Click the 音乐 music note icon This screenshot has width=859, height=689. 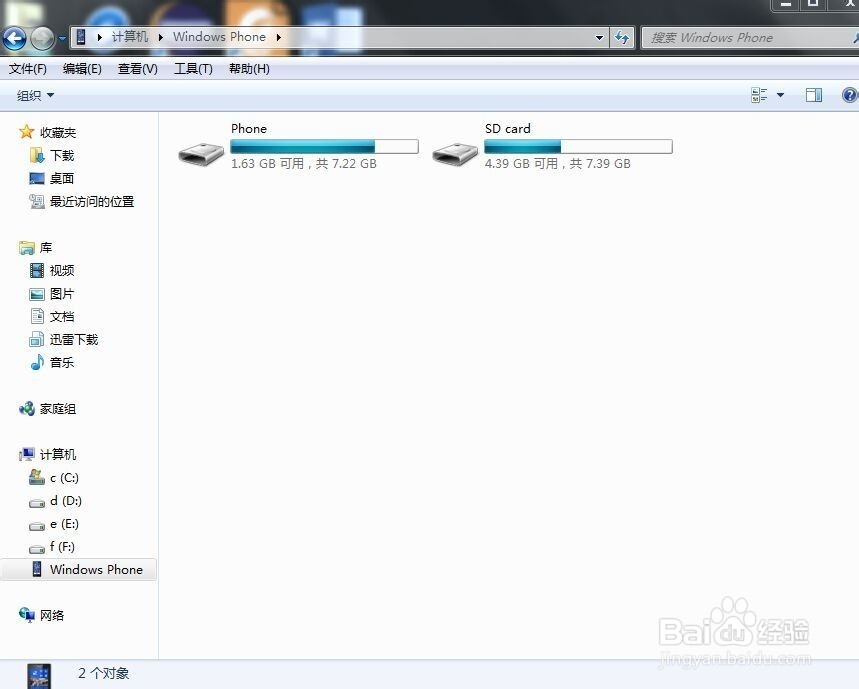pyautogui.click(x=37, y=362)
